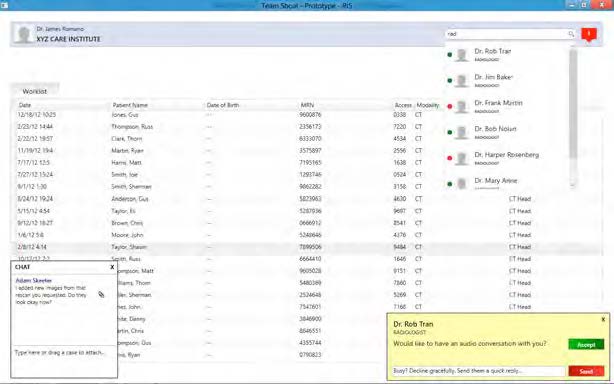
Task: Select the Harris, Matt worklist row
Action: 307,162
